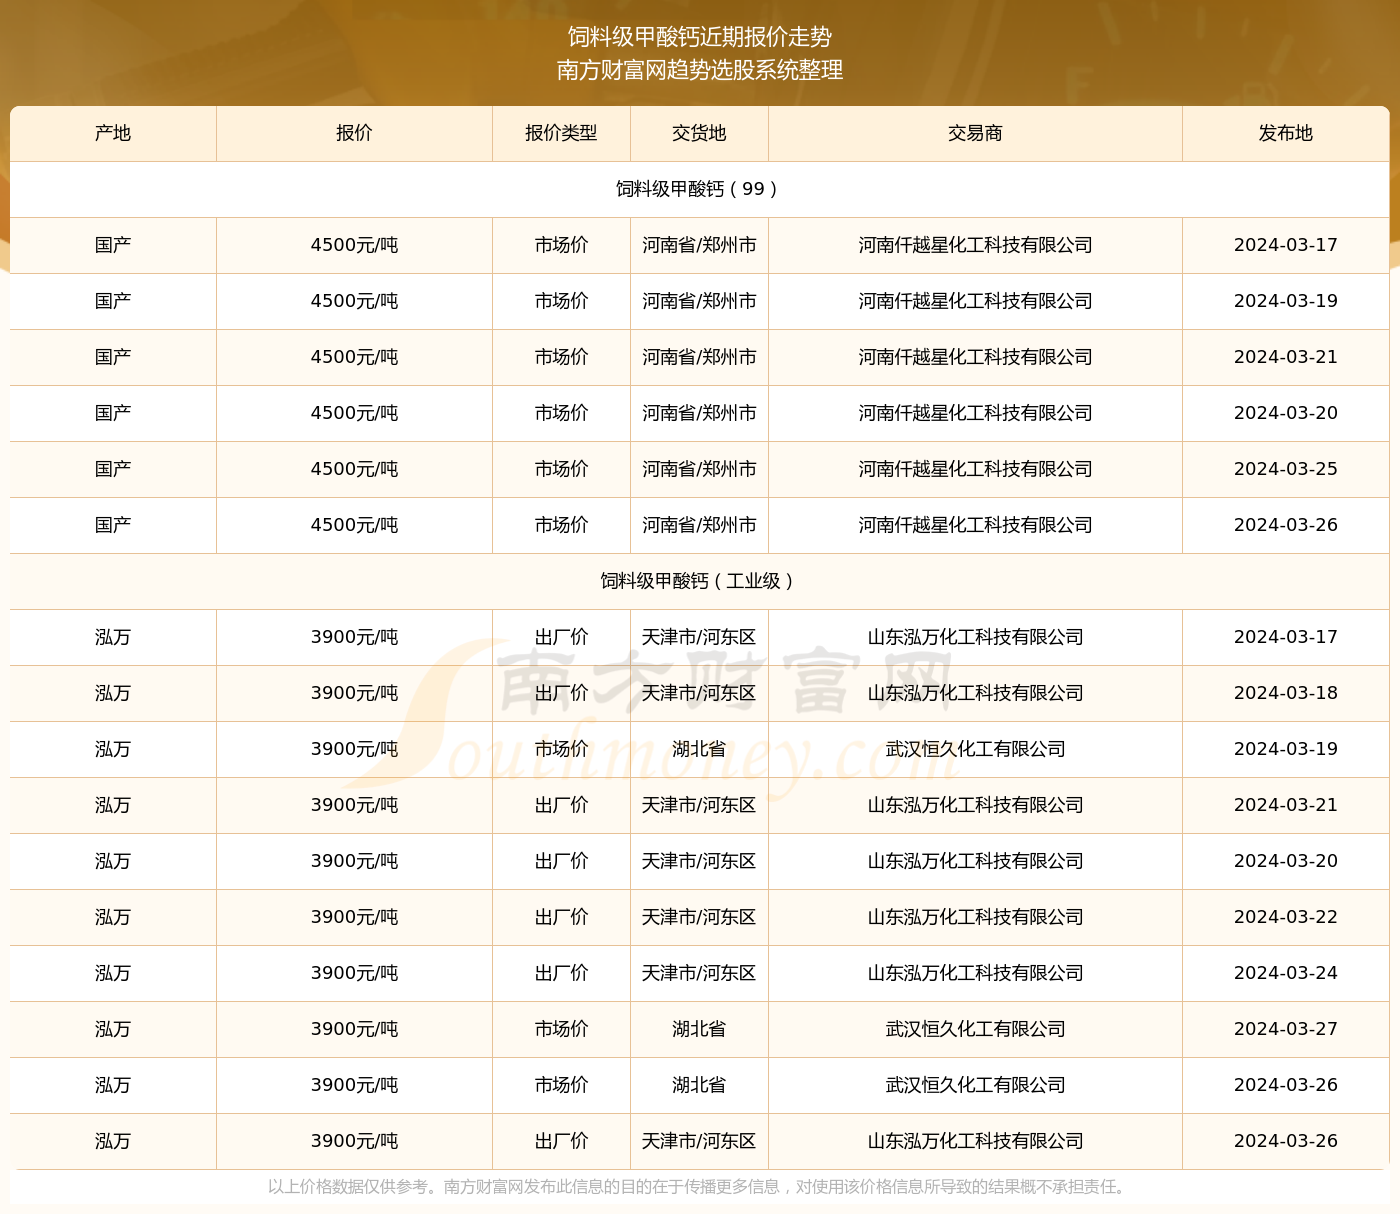The width and height of the screenshot is (1400, 1214).
Task: Click the 交货地 column header
Action: [x=699, y=133]
